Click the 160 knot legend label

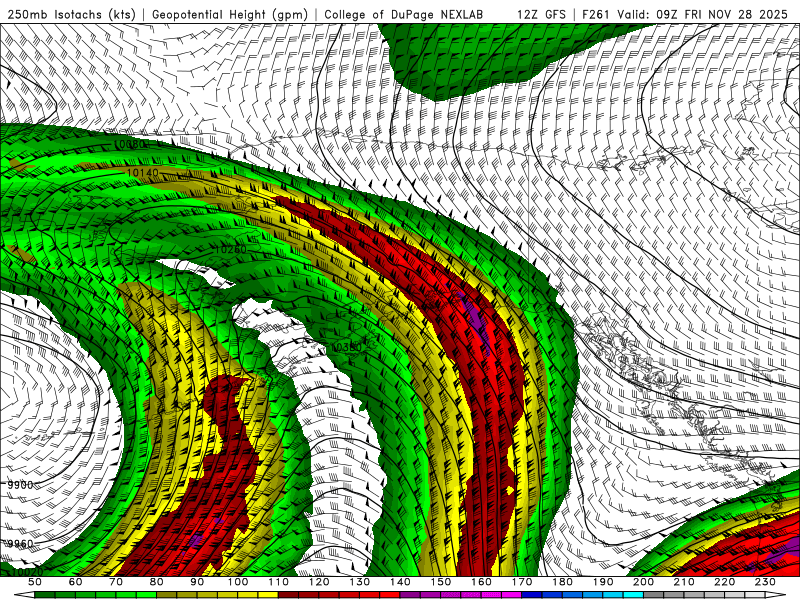pos(481,582)
